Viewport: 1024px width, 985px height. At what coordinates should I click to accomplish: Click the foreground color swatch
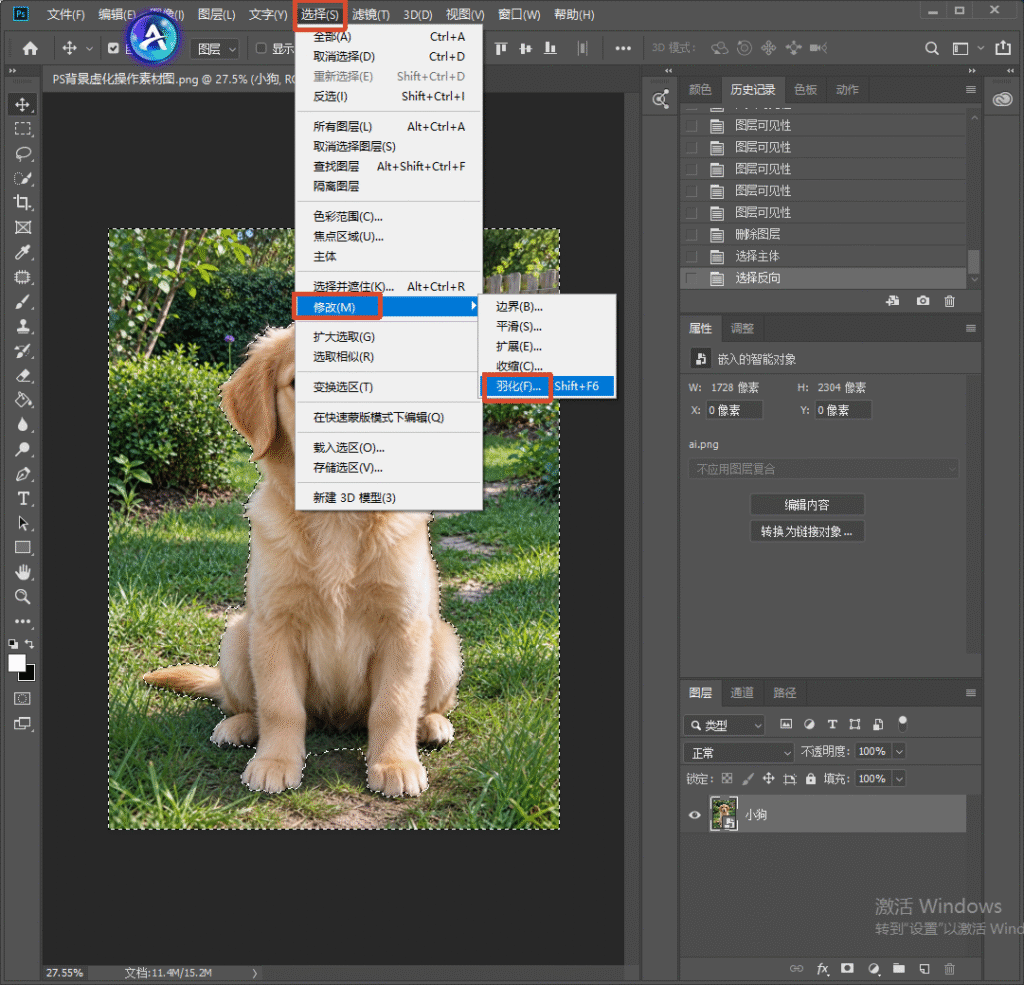click(16, 662)
